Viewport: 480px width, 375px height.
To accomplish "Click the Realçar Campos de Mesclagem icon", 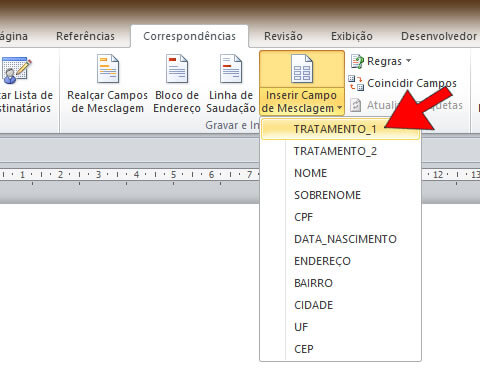I will pyautogui.click(x=108, y=69).
